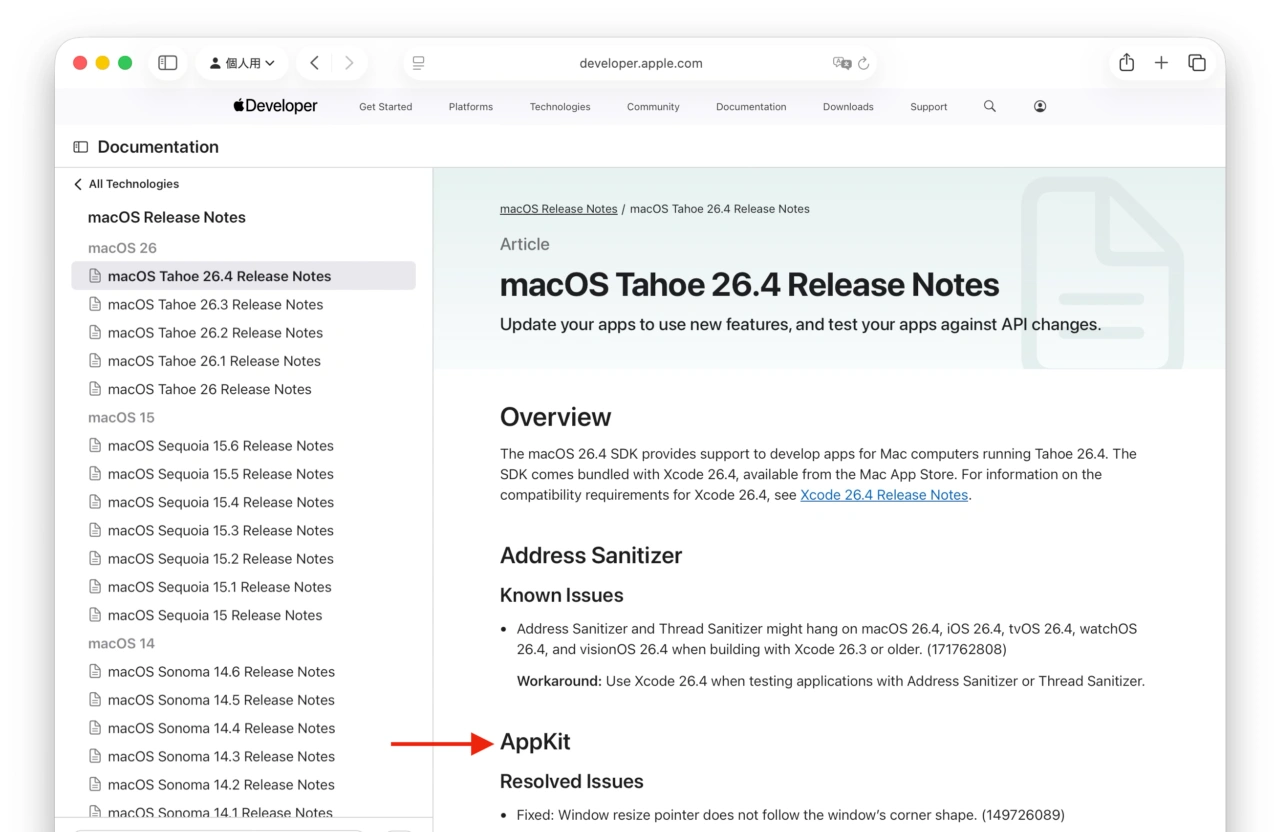Image resolution: width=1280 pixels, height=832 pixels.
Task: Select macOS Tahoe 26.3 Release Notes
Action: [x=215, y=304]
